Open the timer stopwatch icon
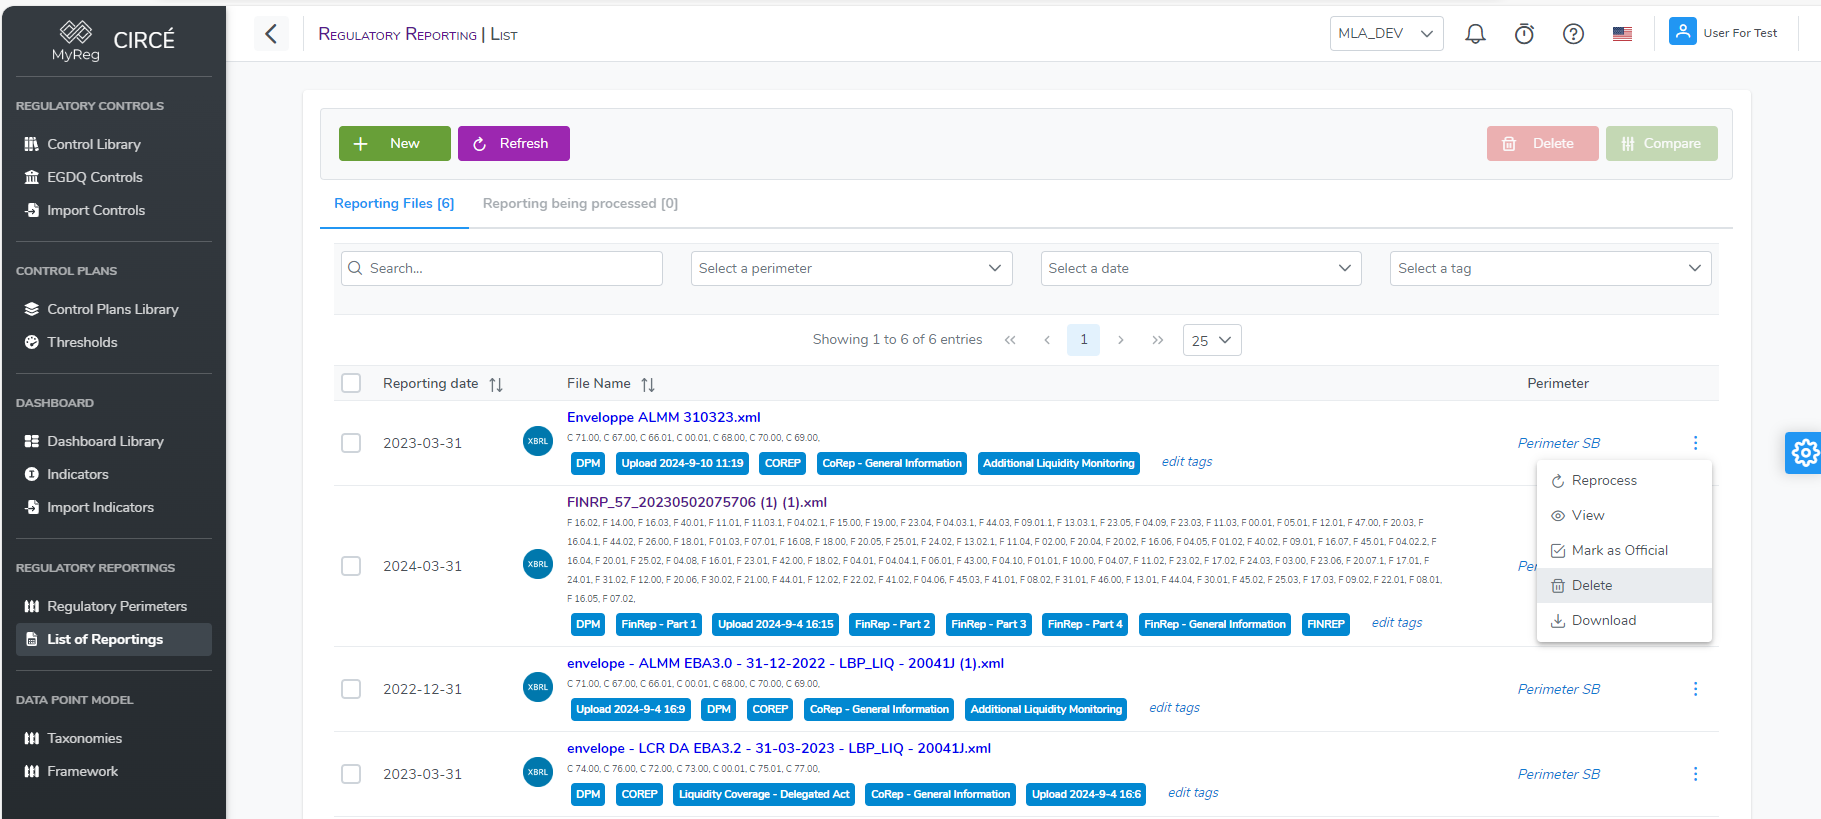Screen dimensions: 1821x819 coord(1524,34)
